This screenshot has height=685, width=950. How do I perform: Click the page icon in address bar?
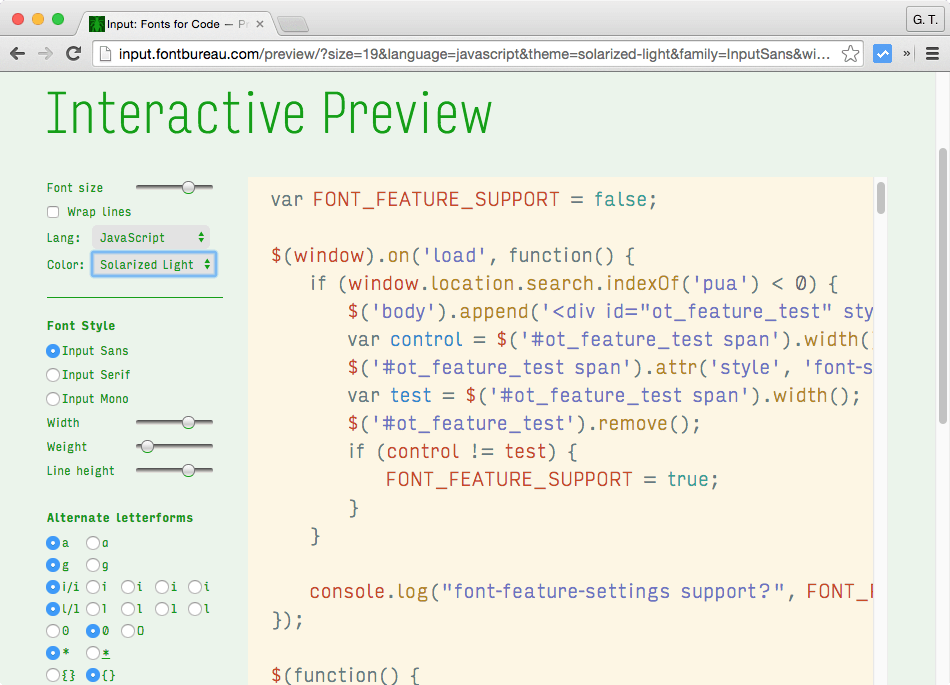click(x=104, y=54)
